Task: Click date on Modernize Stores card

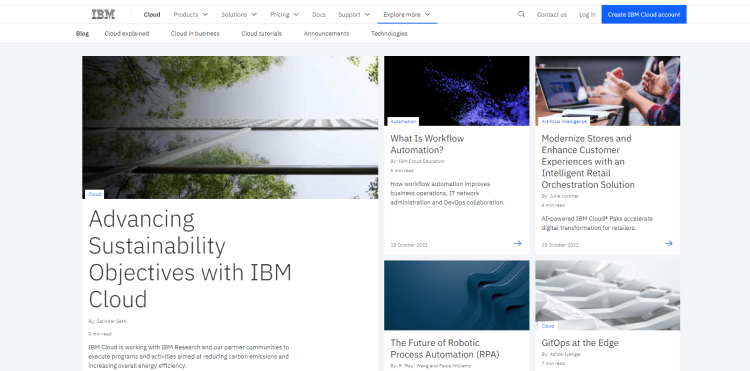Action: pyautogui.click(x=560, y=245)
